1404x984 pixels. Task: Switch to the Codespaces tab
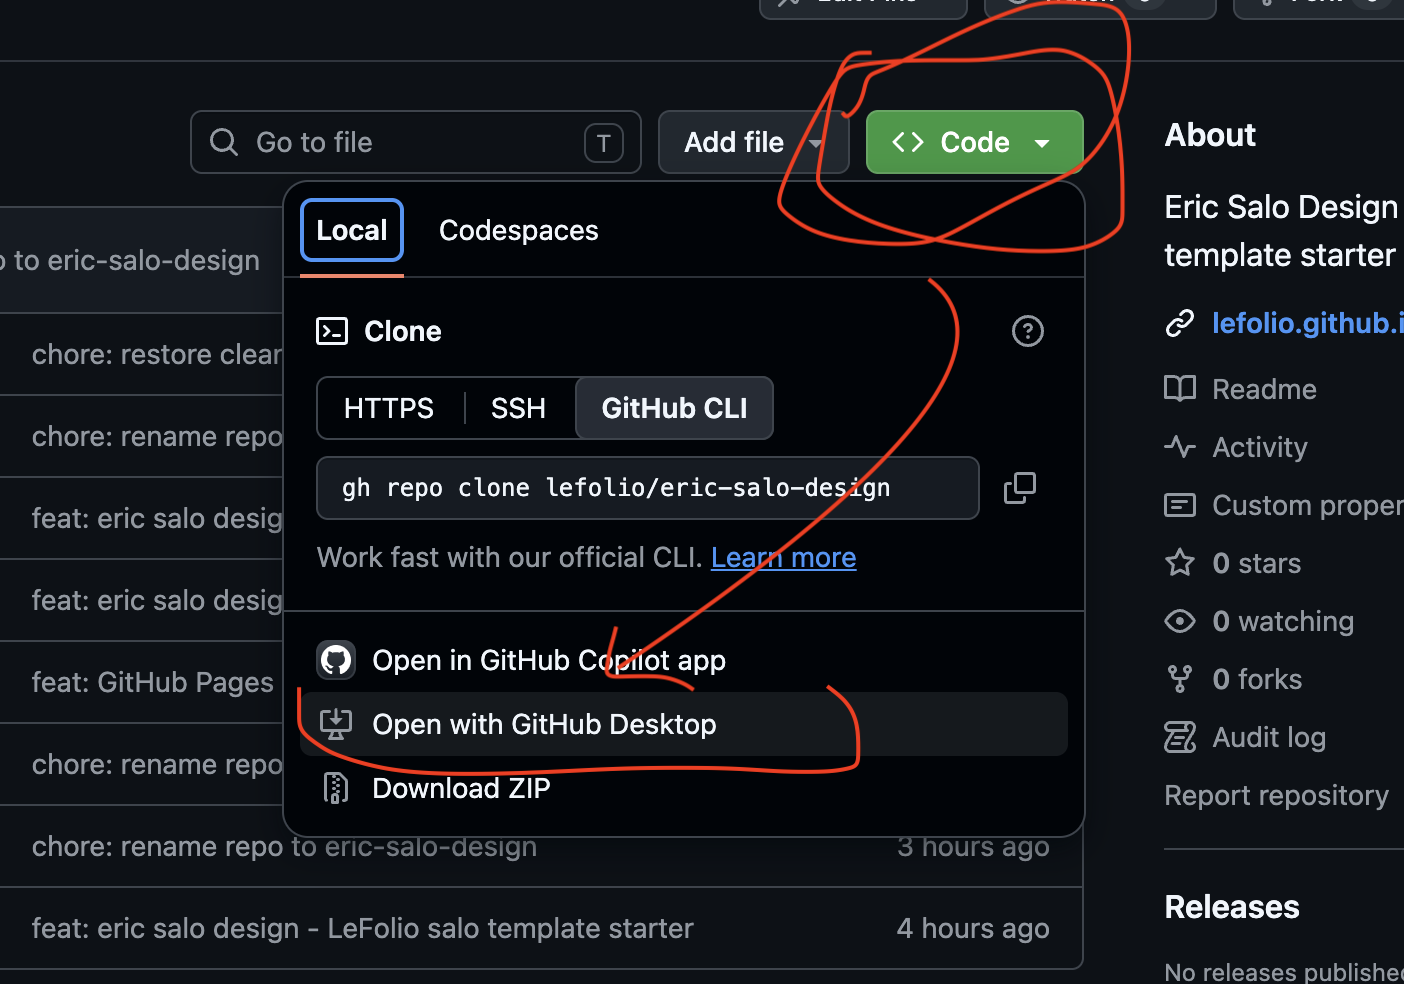click(x=518, y=230)
